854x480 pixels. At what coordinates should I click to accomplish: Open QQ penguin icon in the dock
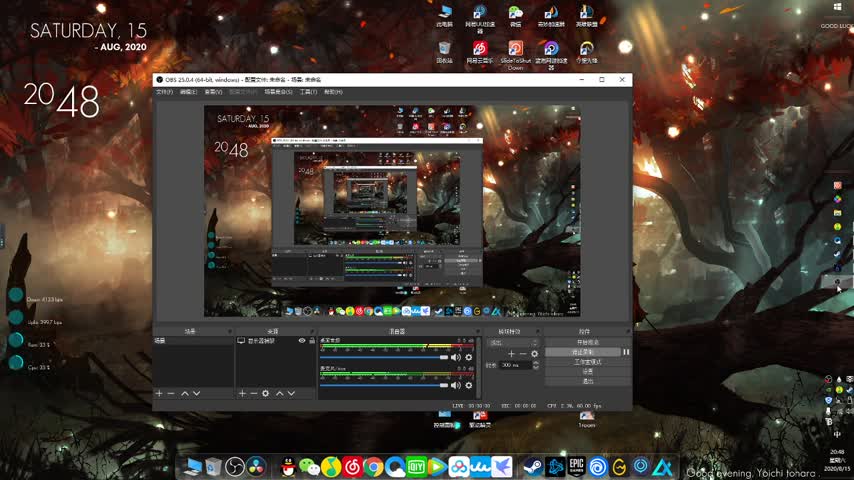288,467
